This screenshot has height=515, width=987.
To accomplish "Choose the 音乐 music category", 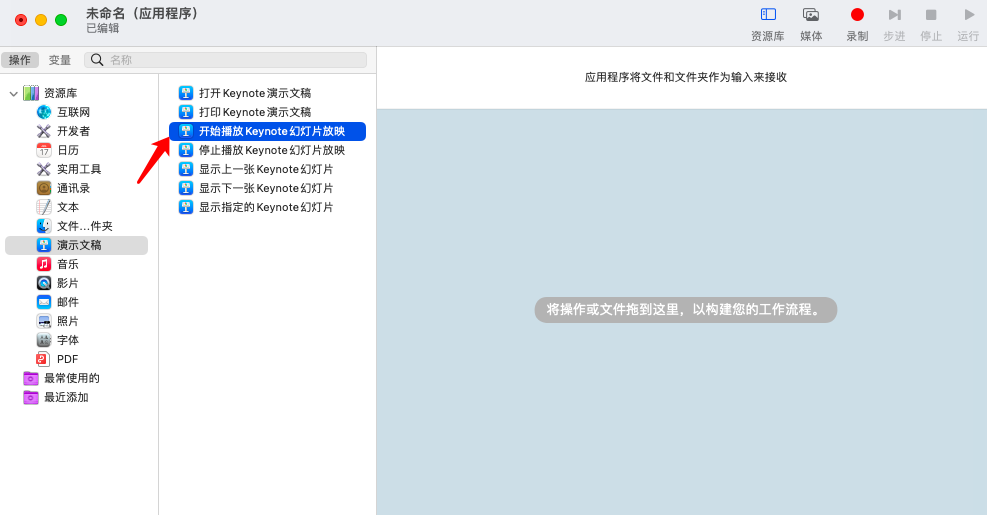I will (68, 264).
